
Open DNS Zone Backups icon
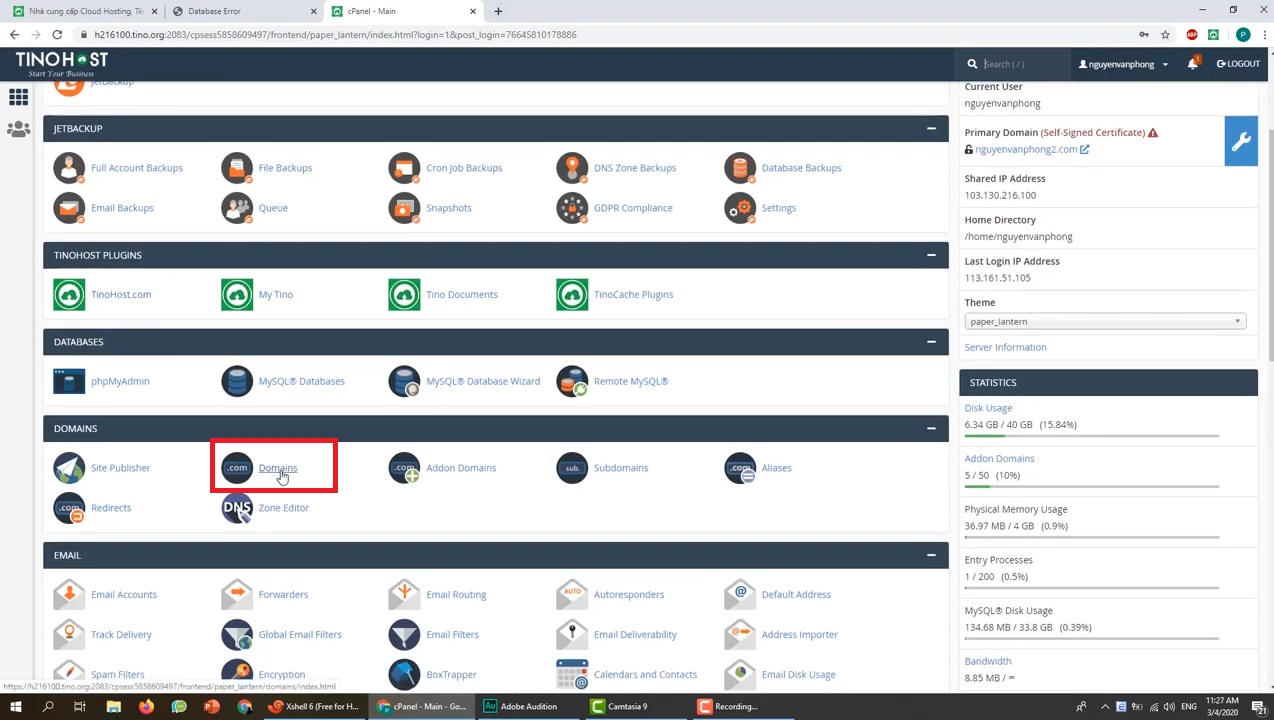[x=572, y=168]
